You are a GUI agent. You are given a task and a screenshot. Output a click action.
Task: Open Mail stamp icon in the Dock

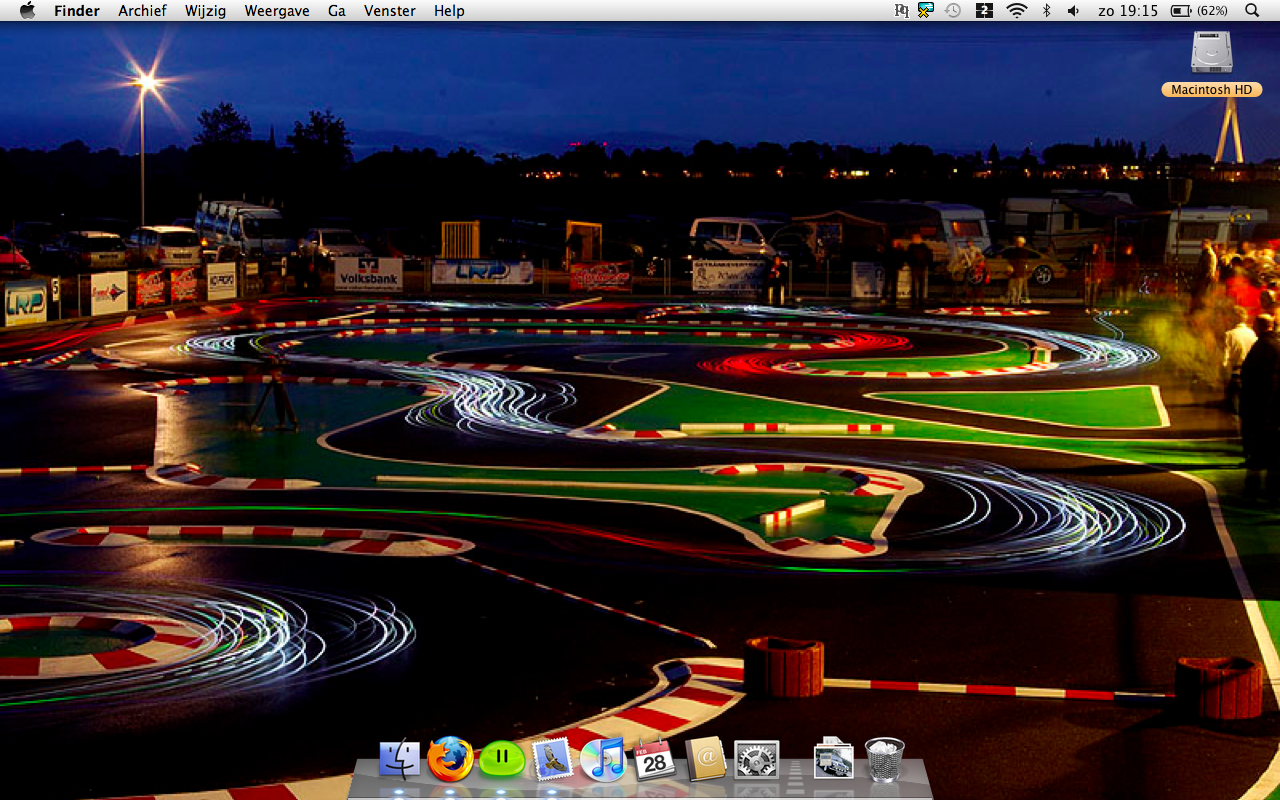[553, 760]
